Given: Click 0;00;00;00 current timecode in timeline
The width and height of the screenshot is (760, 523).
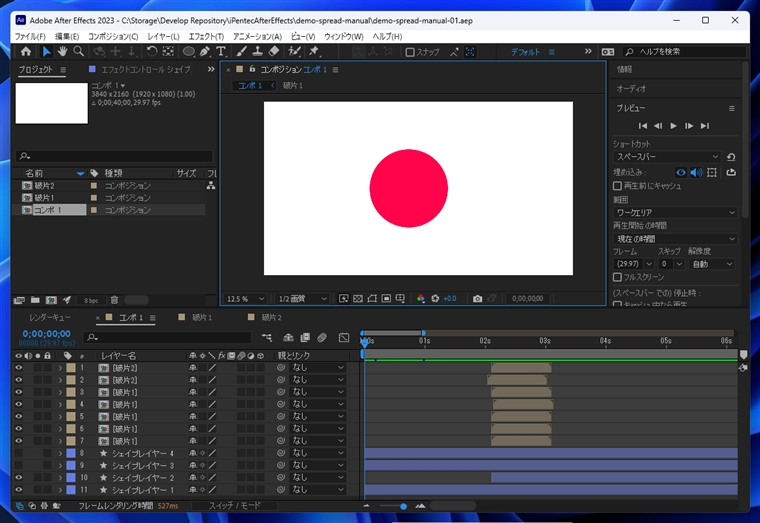Looking at the screenshot, I should point(47,333).
